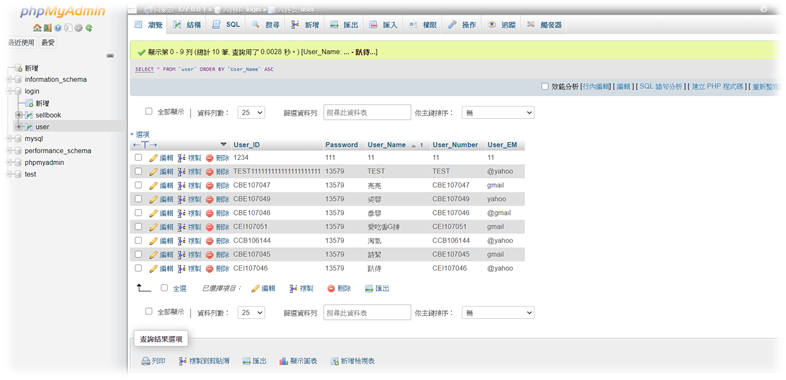Click the SQL 語句分析 explain link
This screenshot has height=380, width=786.
point(661,87)
